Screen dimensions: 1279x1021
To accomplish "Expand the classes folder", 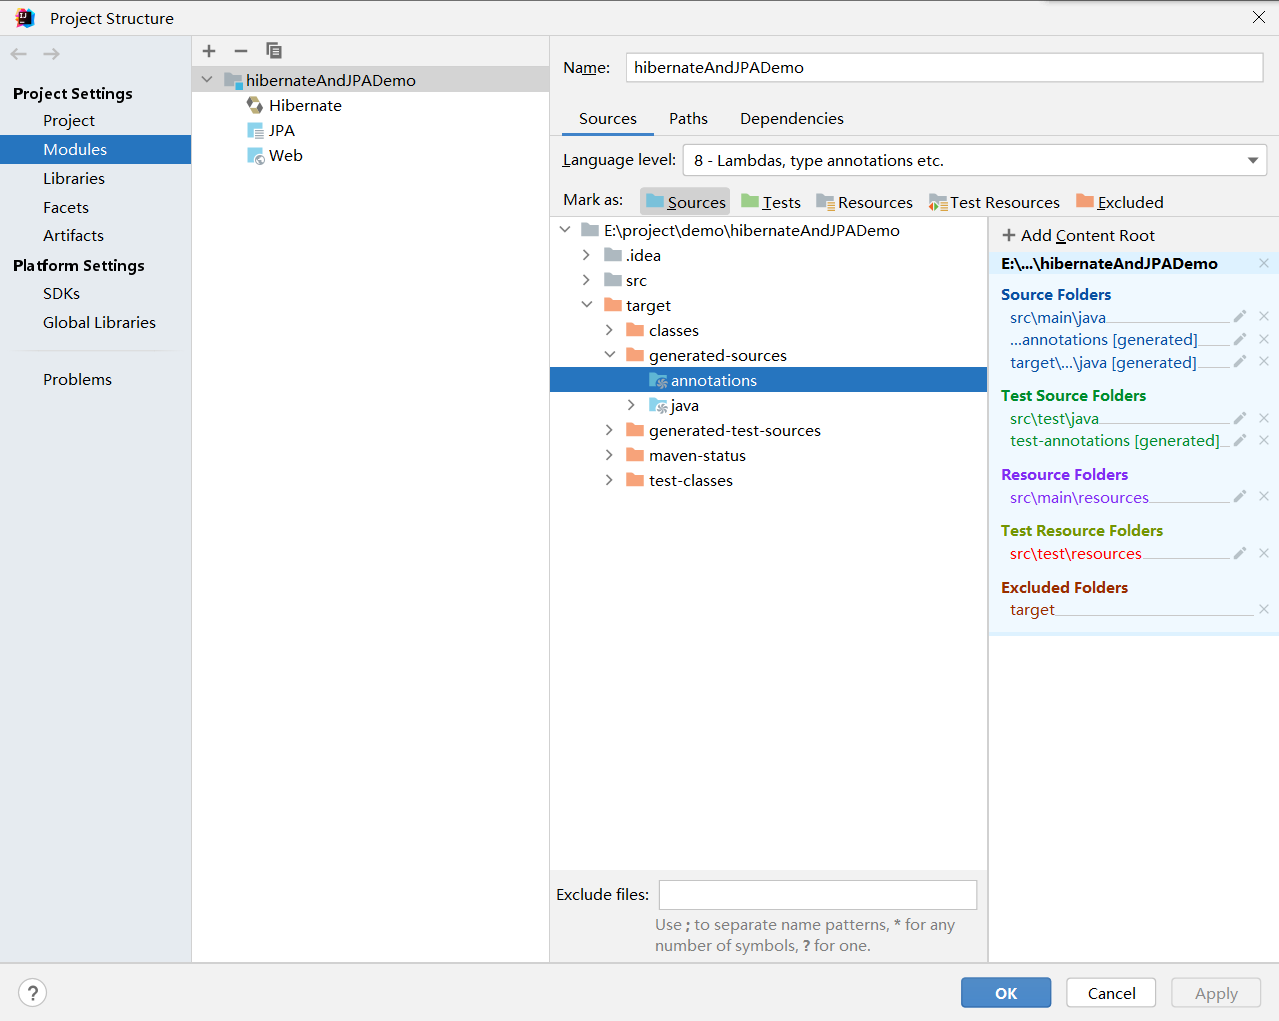I will pyautogui.click(x=609, y=330).
